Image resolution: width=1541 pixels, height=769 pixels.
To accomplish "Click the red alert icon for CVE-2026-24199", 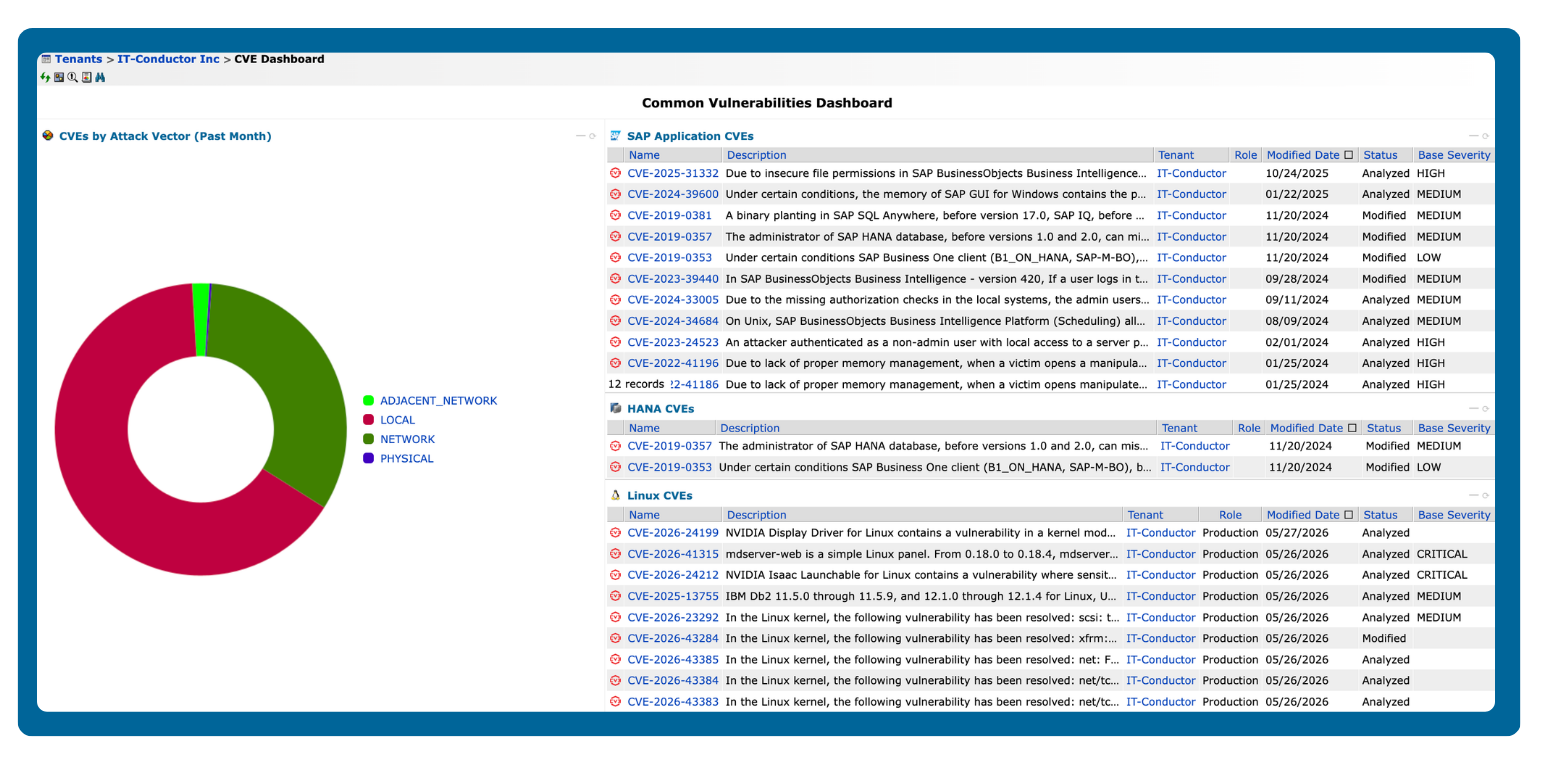I will click(616, 533).
